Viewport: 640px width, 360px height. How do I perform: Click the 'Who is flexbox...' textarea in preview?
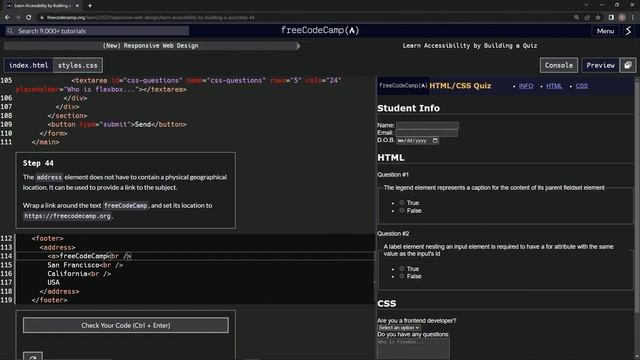[413, 349]
